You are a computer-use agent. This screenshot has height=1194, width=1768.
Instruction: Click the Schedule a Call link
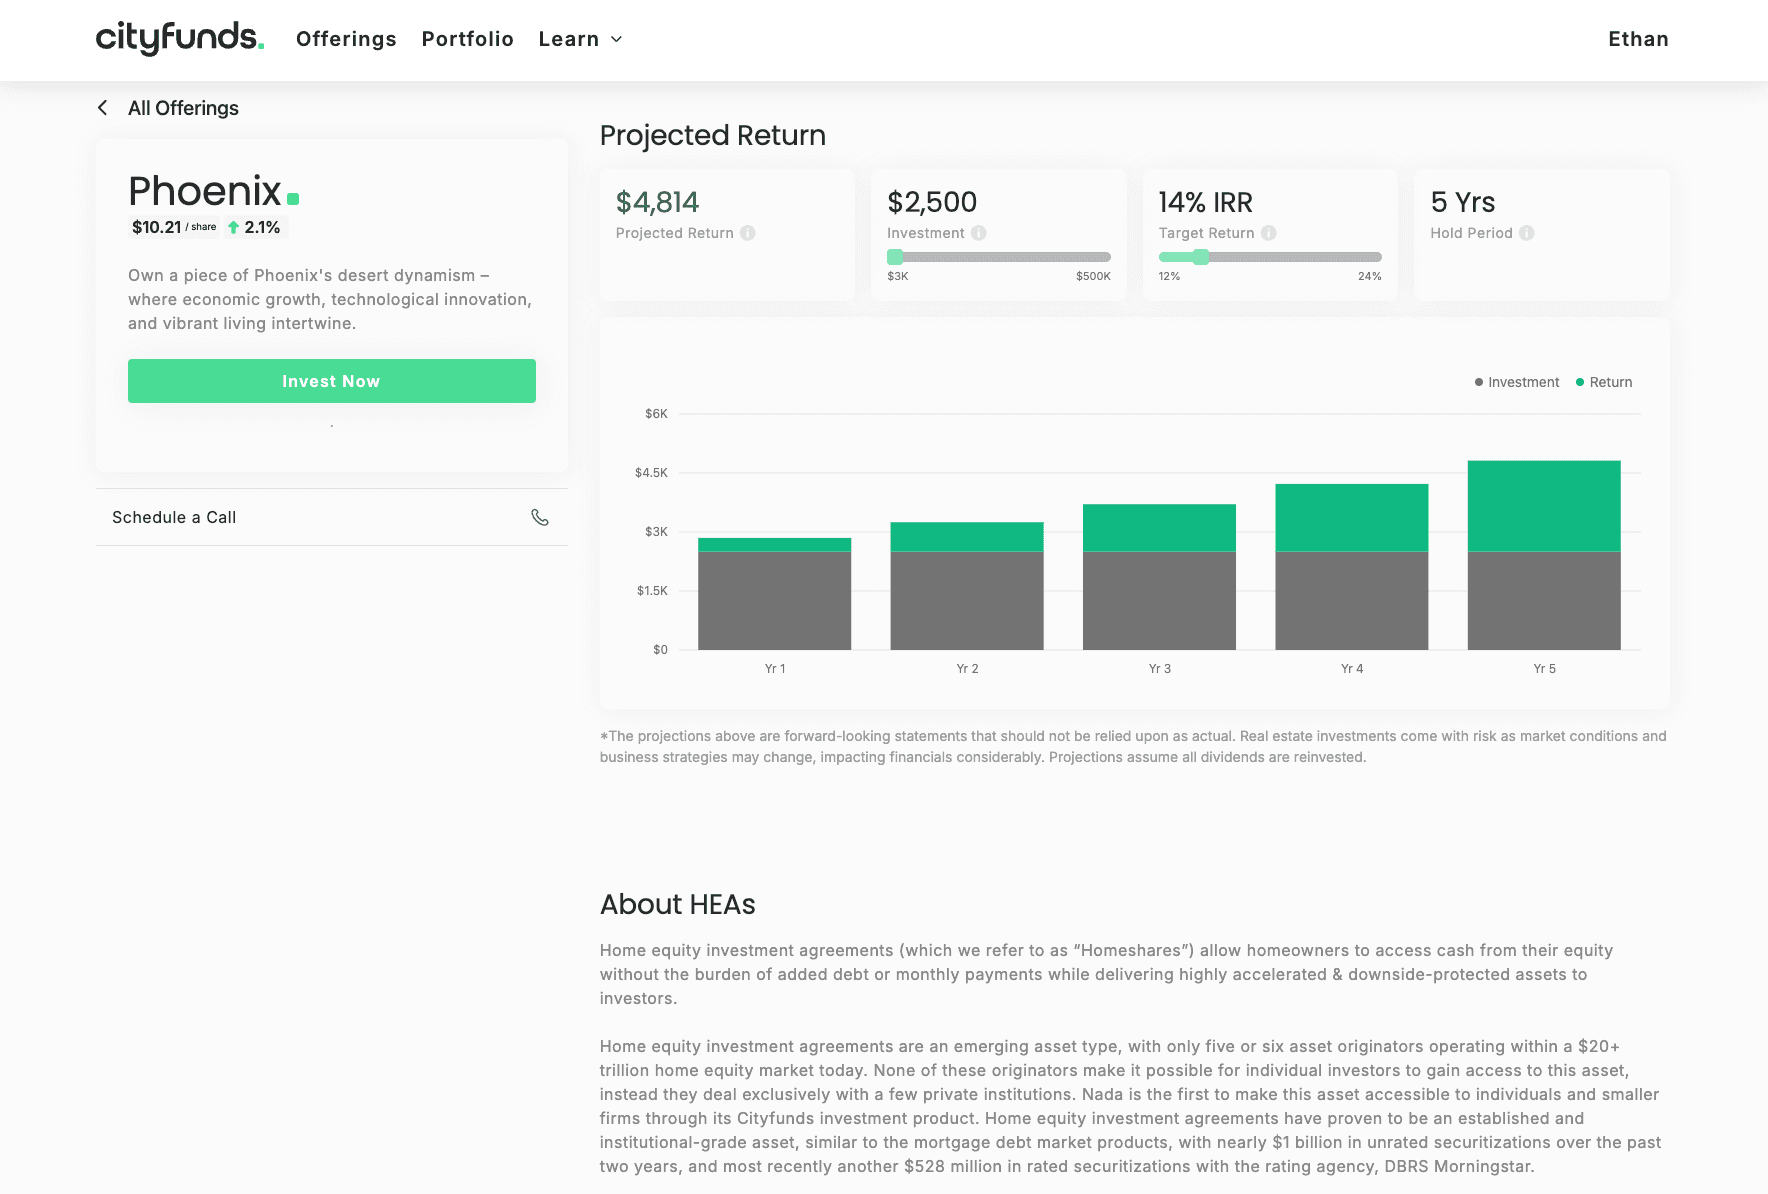pos(174,517)
